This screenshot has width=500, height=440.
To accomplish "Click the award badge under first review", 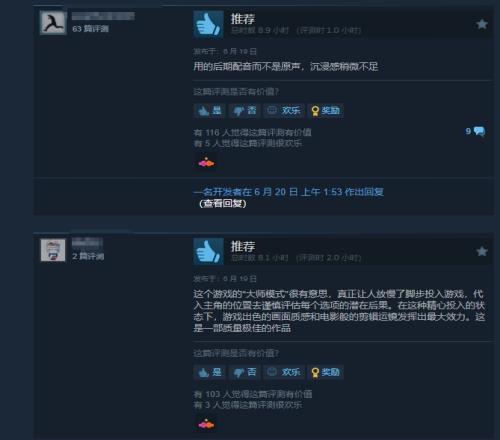I will point(206,163).
